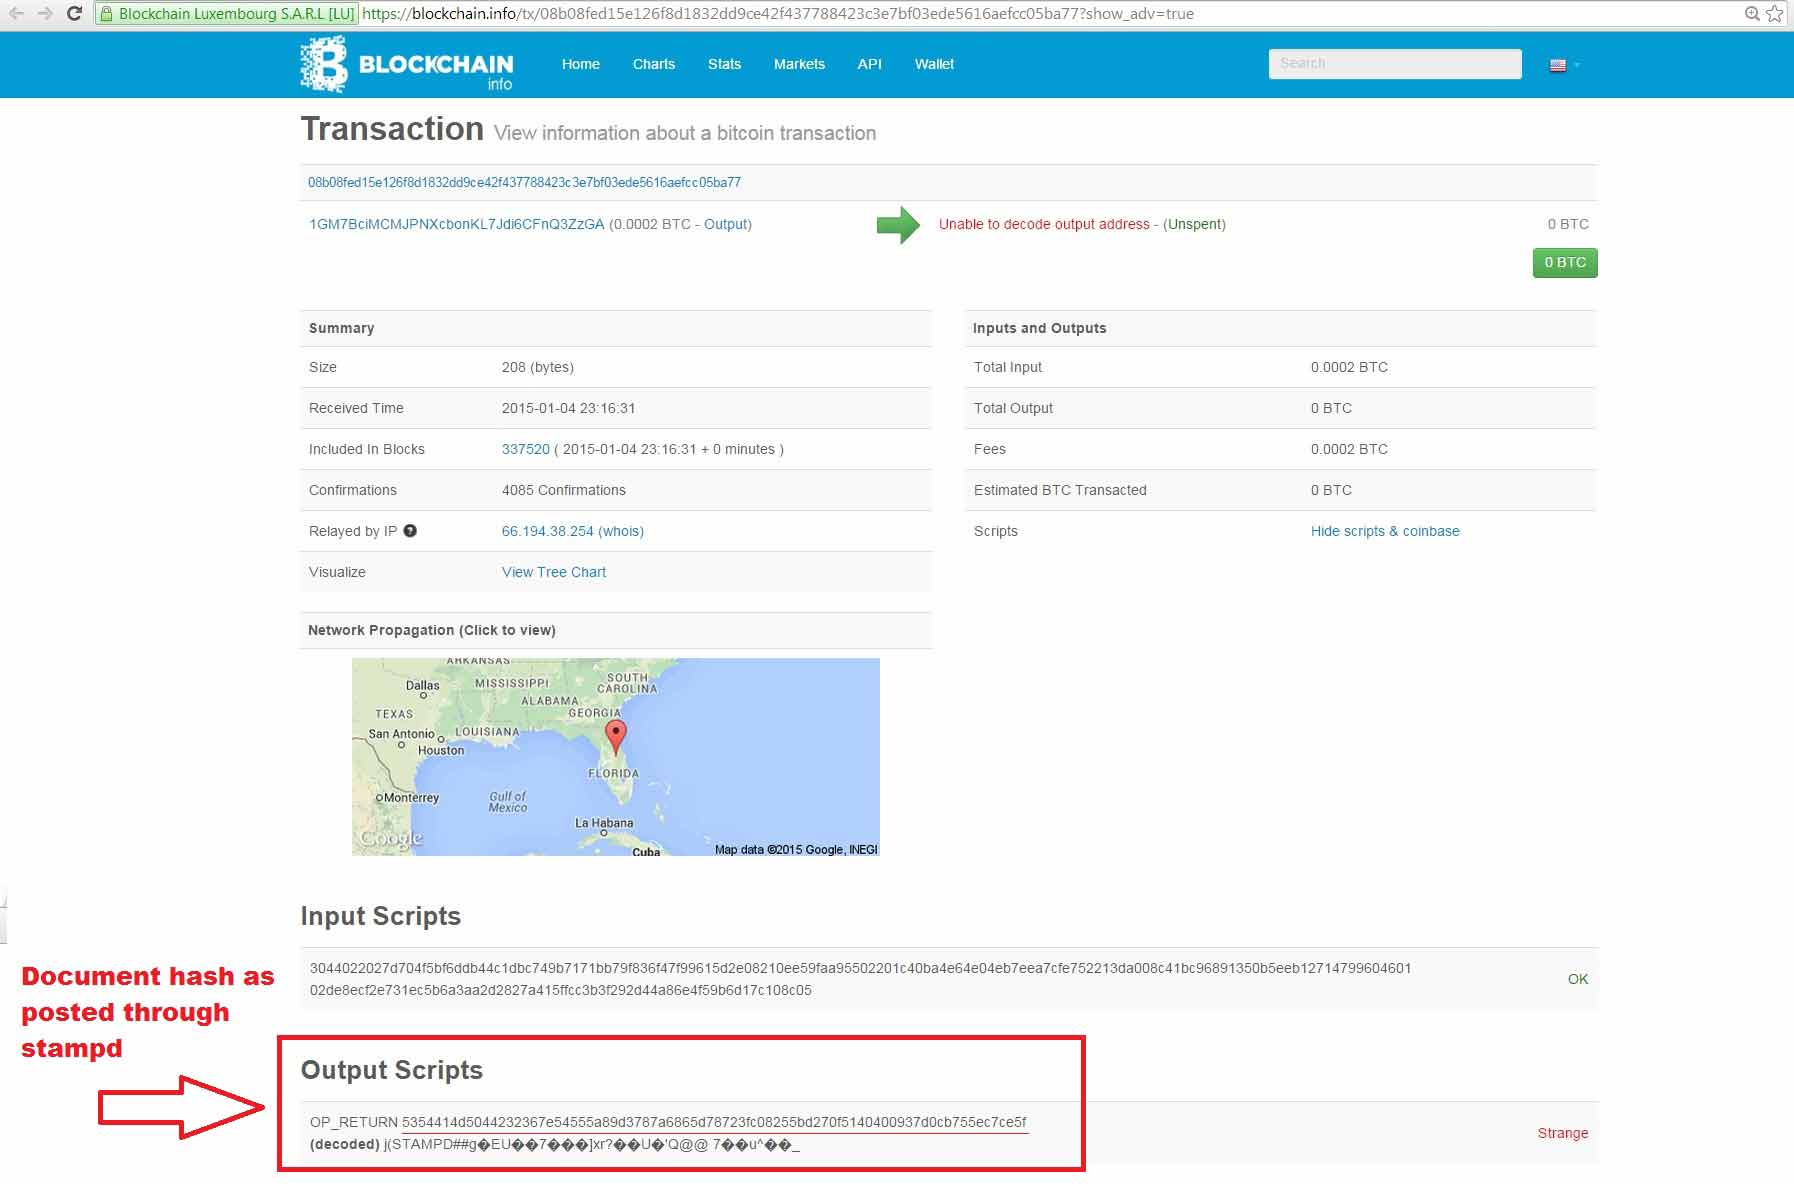Click the Input Scripts heading
This screenshot has height=1184, width=1794.
381,916
